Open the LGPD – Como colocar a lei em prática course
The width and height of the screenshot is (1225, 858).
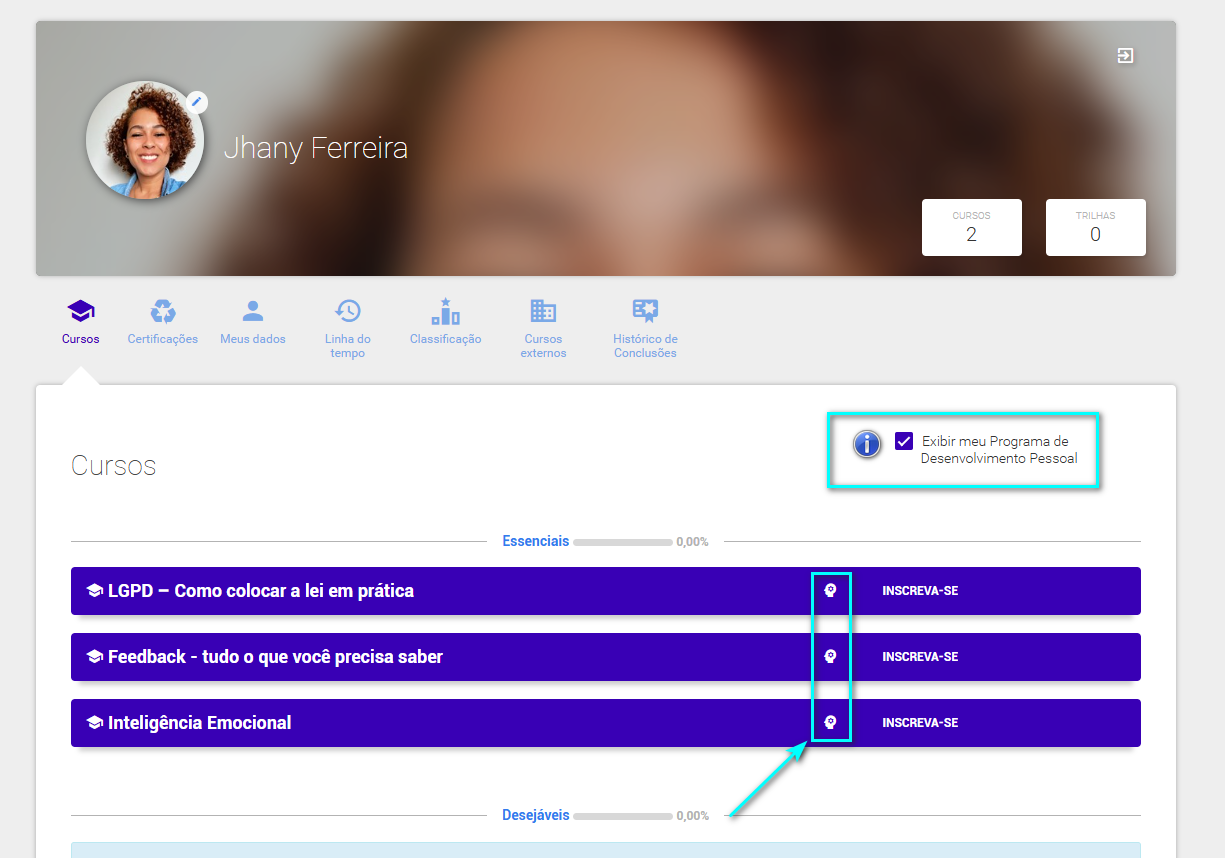click(261, 591)
